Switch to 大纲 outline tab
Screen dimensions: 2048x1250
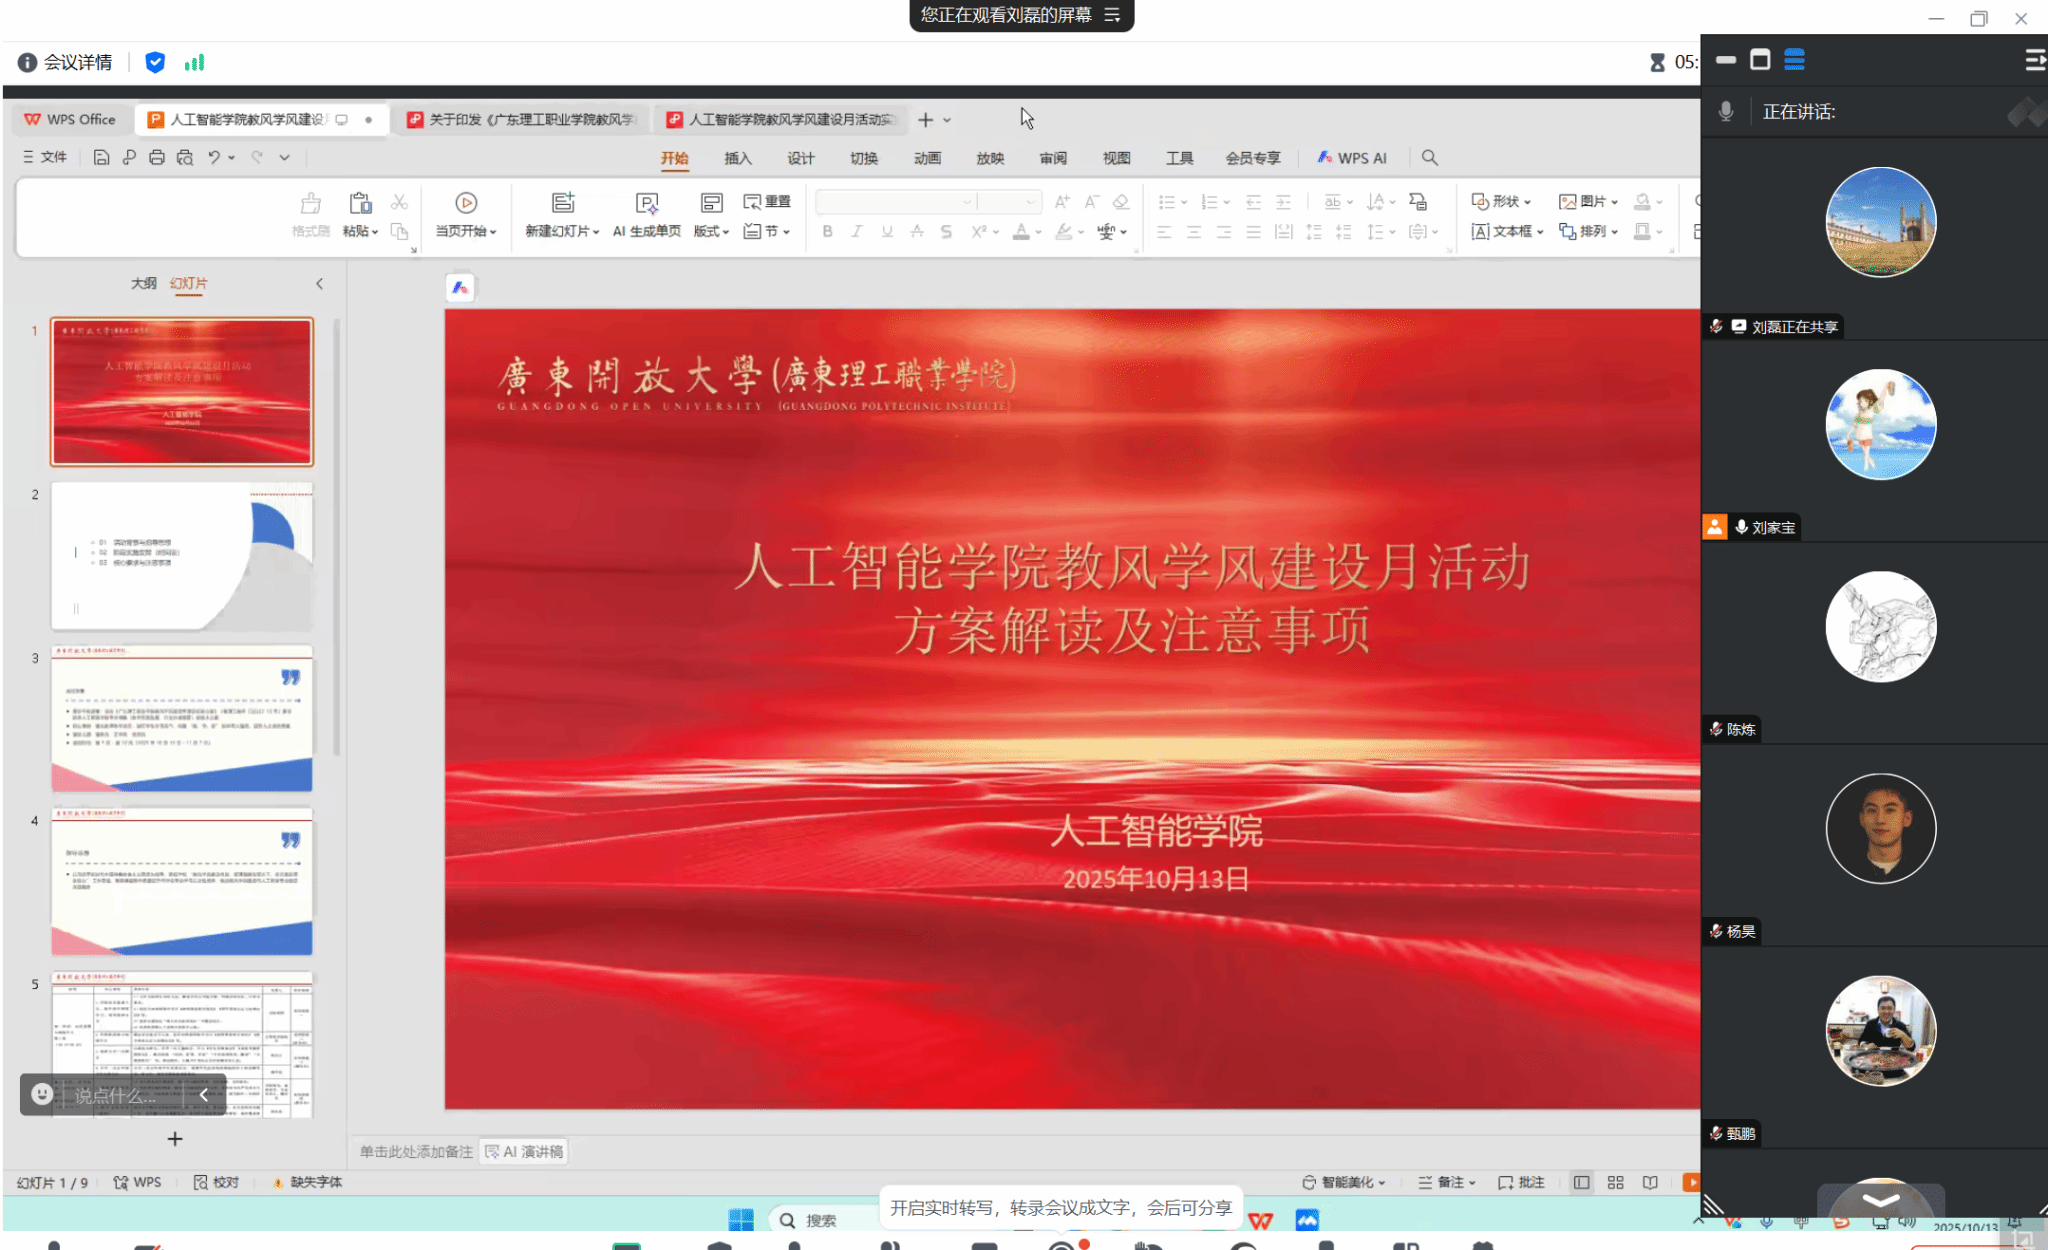click(143, 284)
